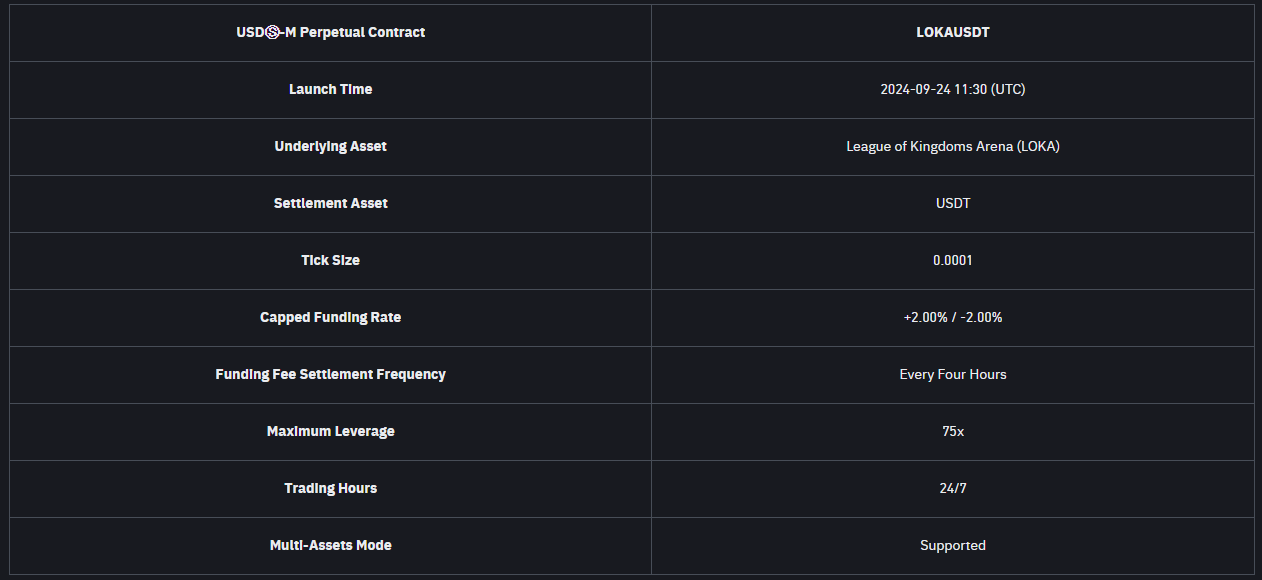This screenshot has height=580, width=1262.
Task: Select the LOKAUSDT contract name
Action: pos(952,32)
